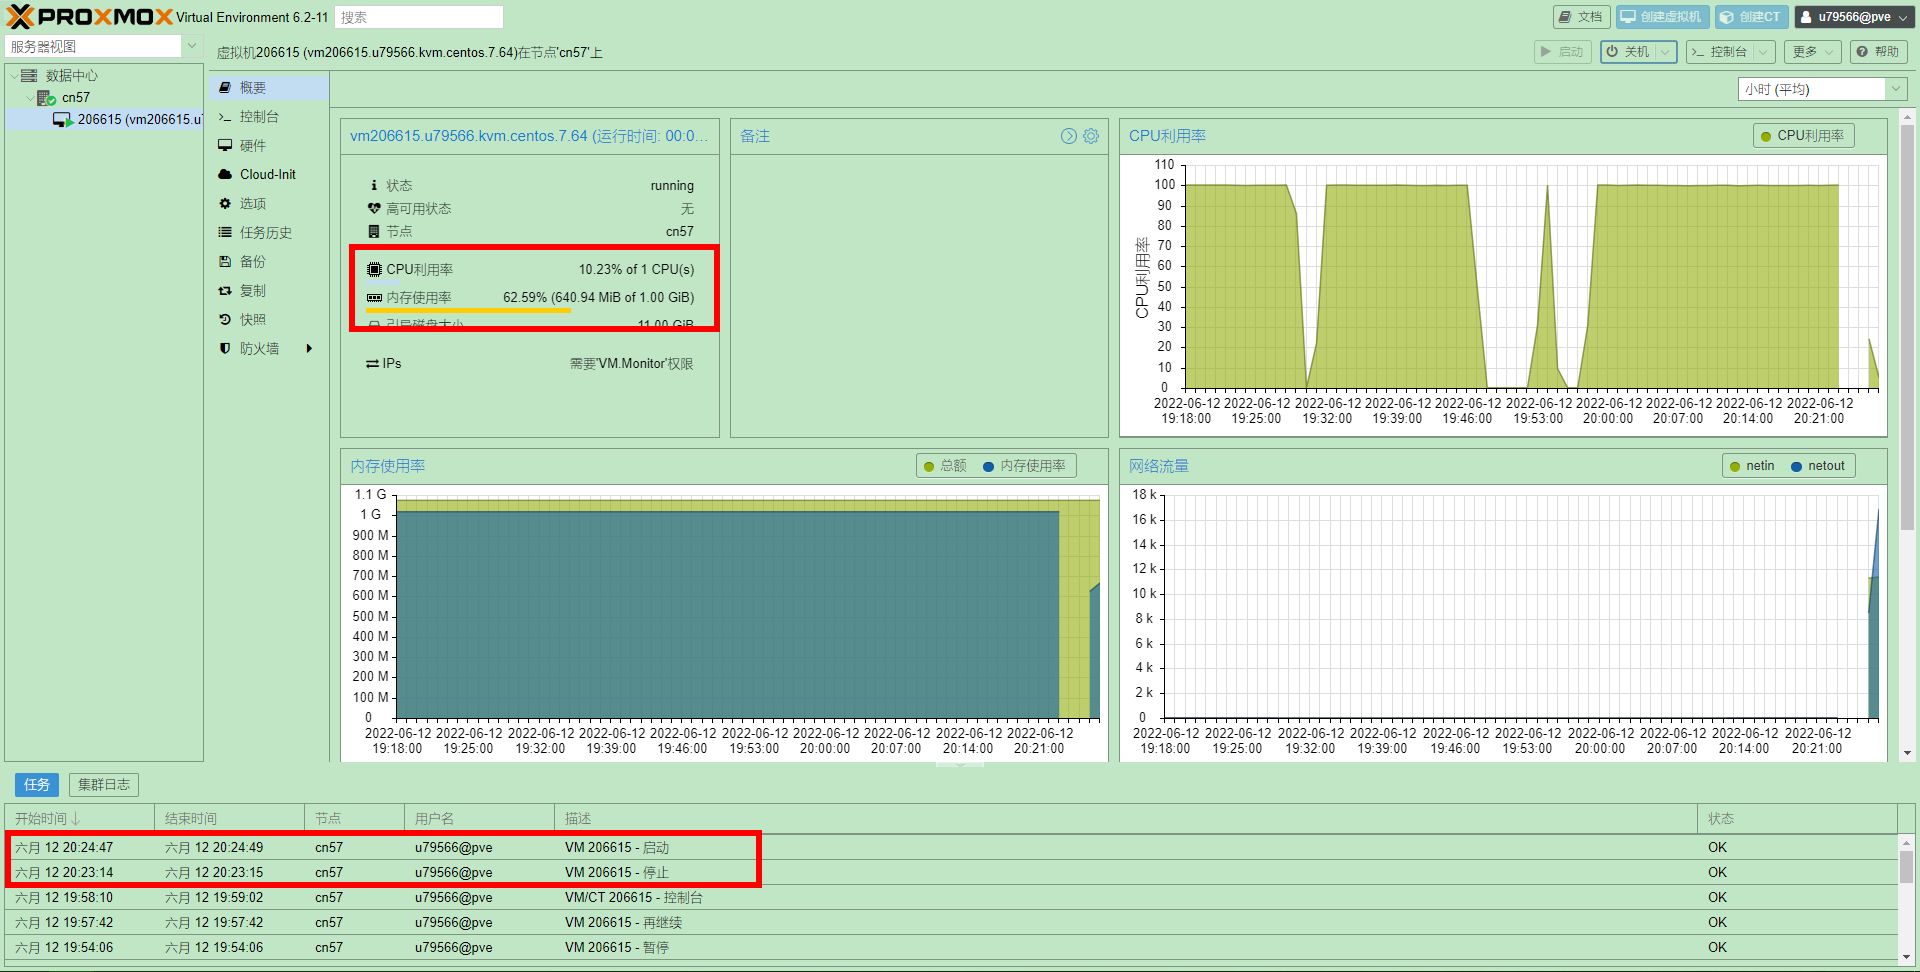This screenshot has height=972, width=1920.
Task: Select the VM 206615 - 启动 task row
Action: (951, 848)
